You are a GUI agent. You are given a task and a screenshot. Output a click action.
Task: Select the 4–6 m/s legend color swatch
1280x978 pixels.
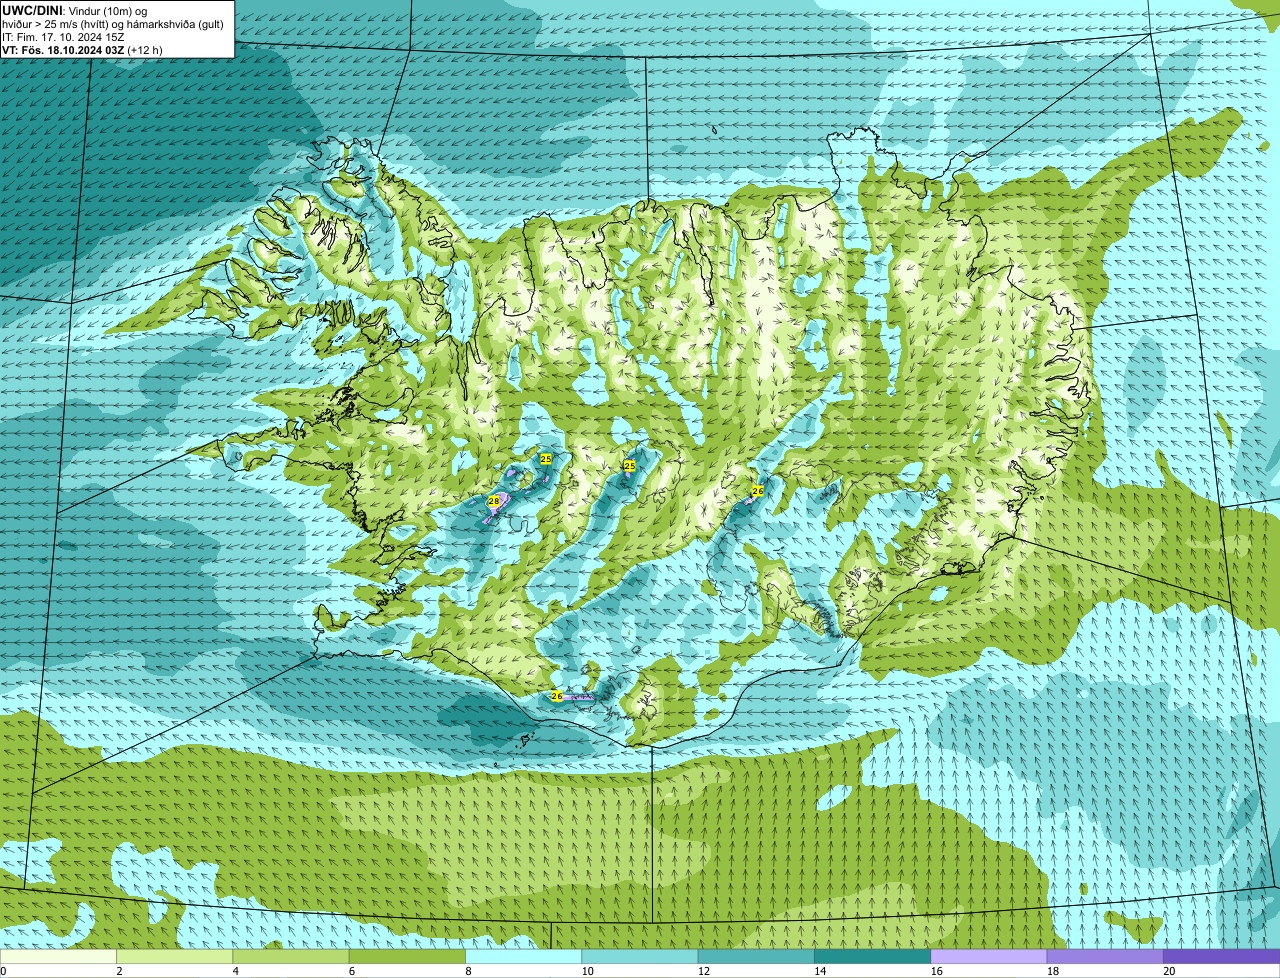coord(291,956)
